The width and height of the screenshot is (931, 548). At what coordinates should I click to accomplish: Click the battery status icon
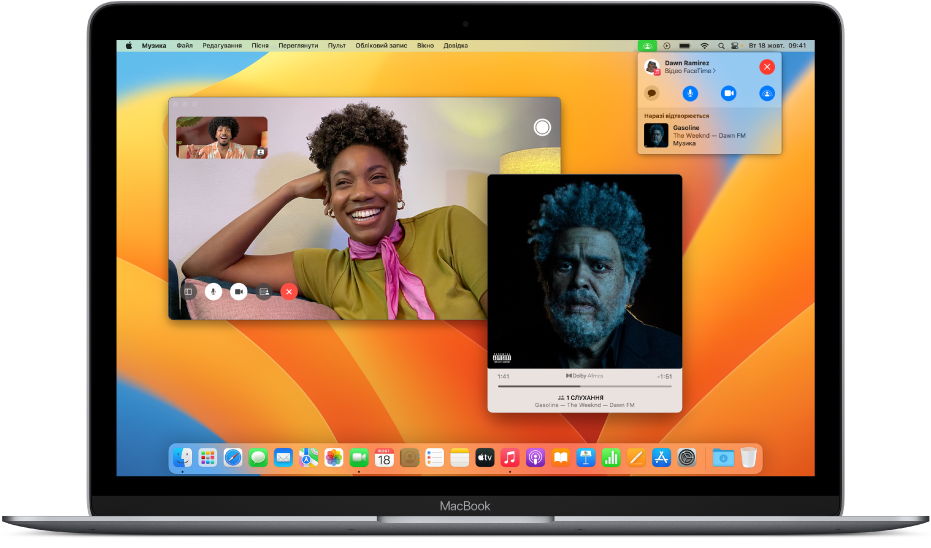point(685,46)
